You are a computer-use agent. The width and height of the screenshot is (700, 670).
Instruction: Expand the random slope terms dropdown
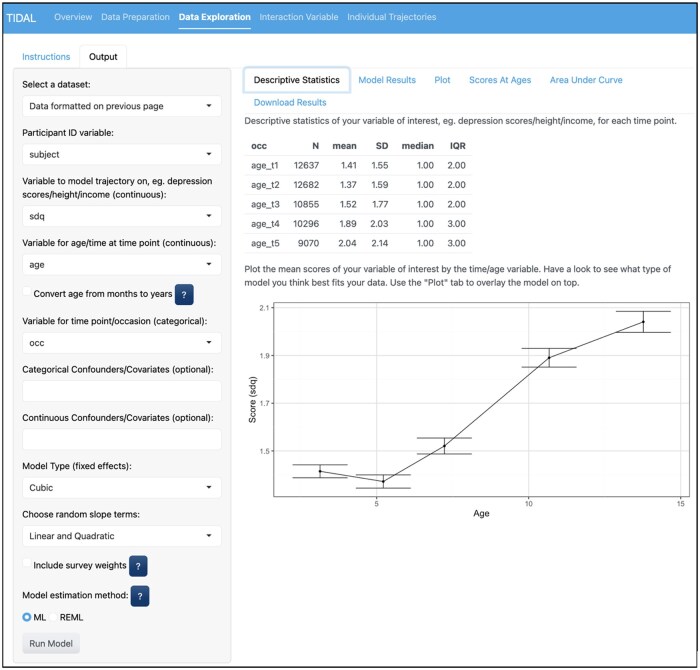[x=121, y=536]
